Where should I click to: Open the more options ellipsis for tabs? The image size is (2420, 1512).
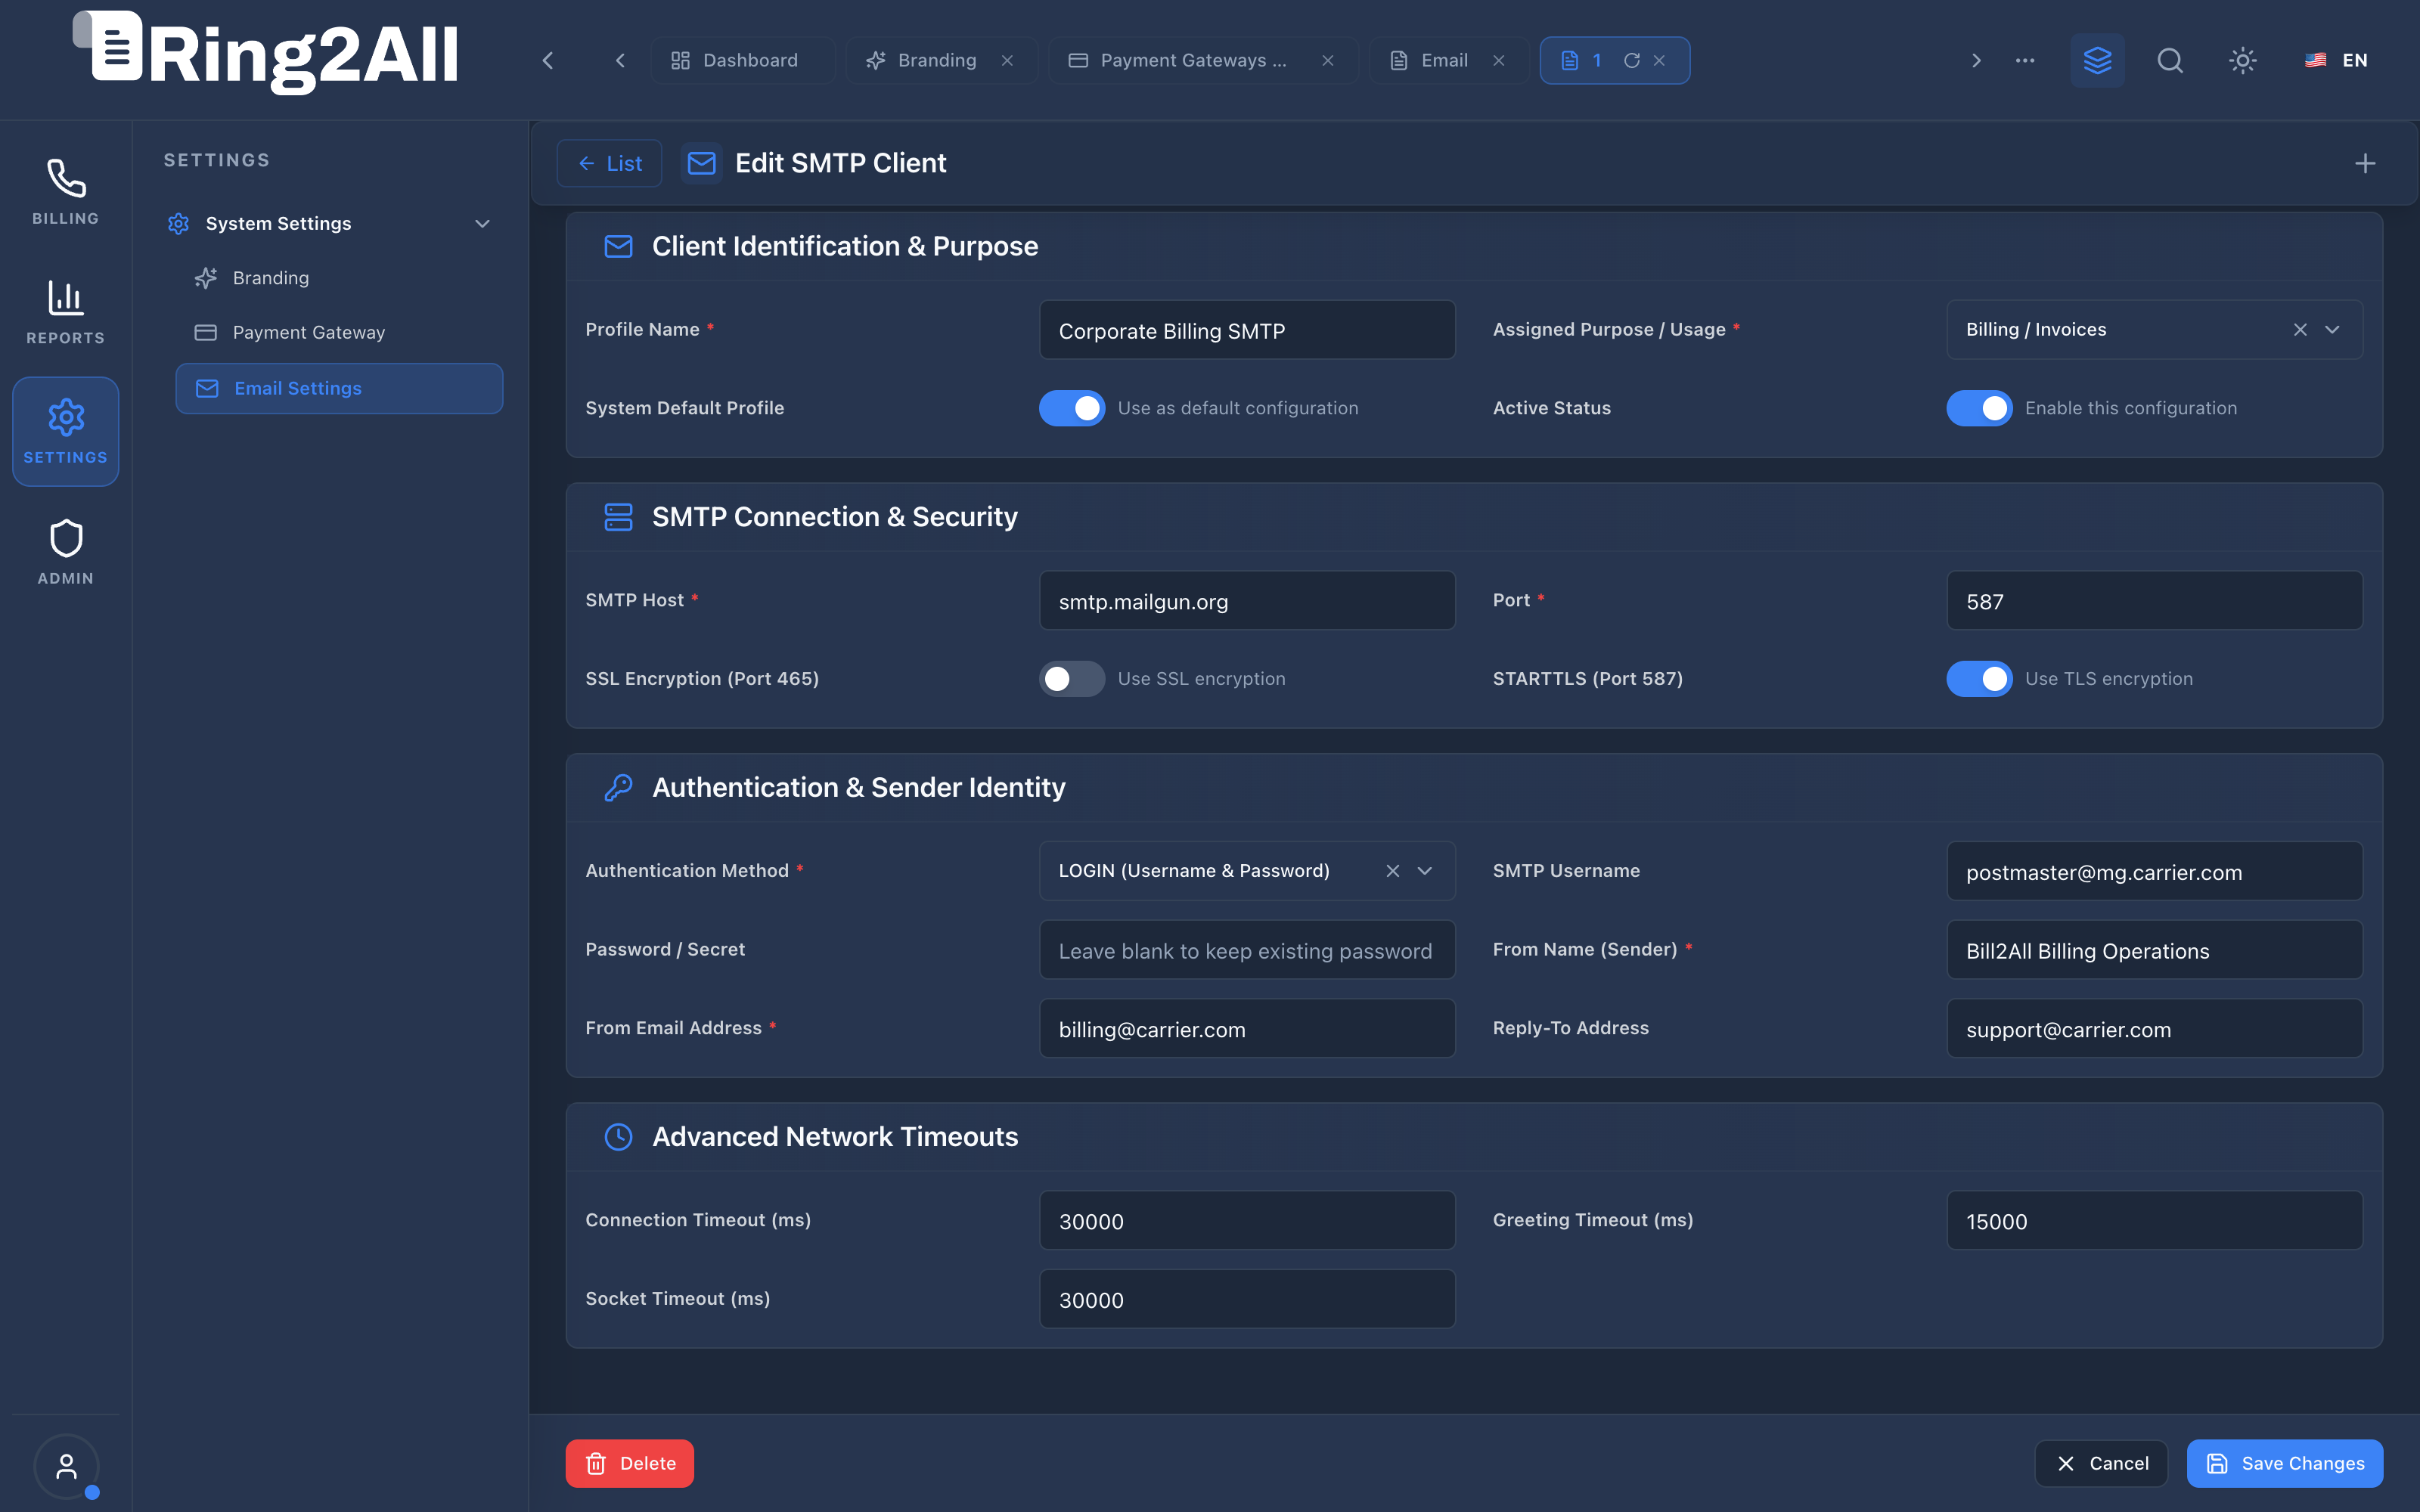pyautogui.click(x=2024, y=60)
